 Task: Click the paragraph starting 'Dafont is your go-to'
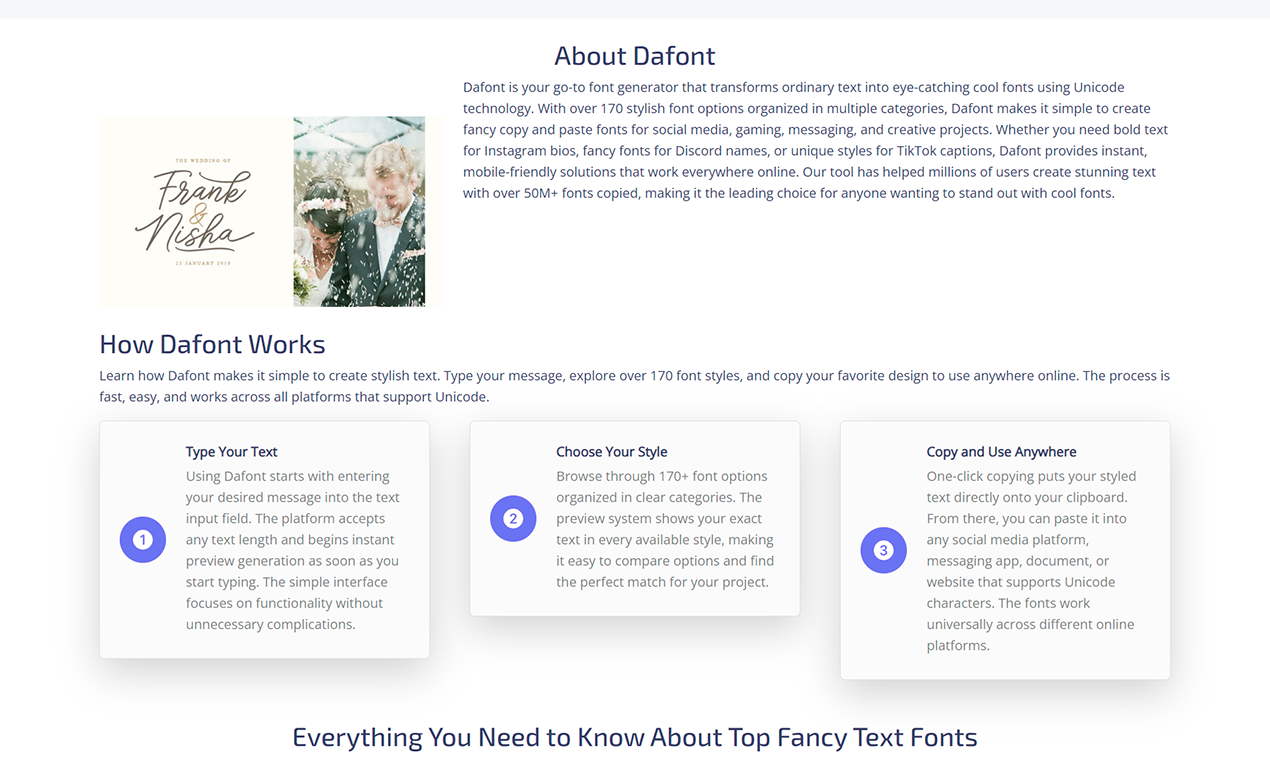[816, 140]
